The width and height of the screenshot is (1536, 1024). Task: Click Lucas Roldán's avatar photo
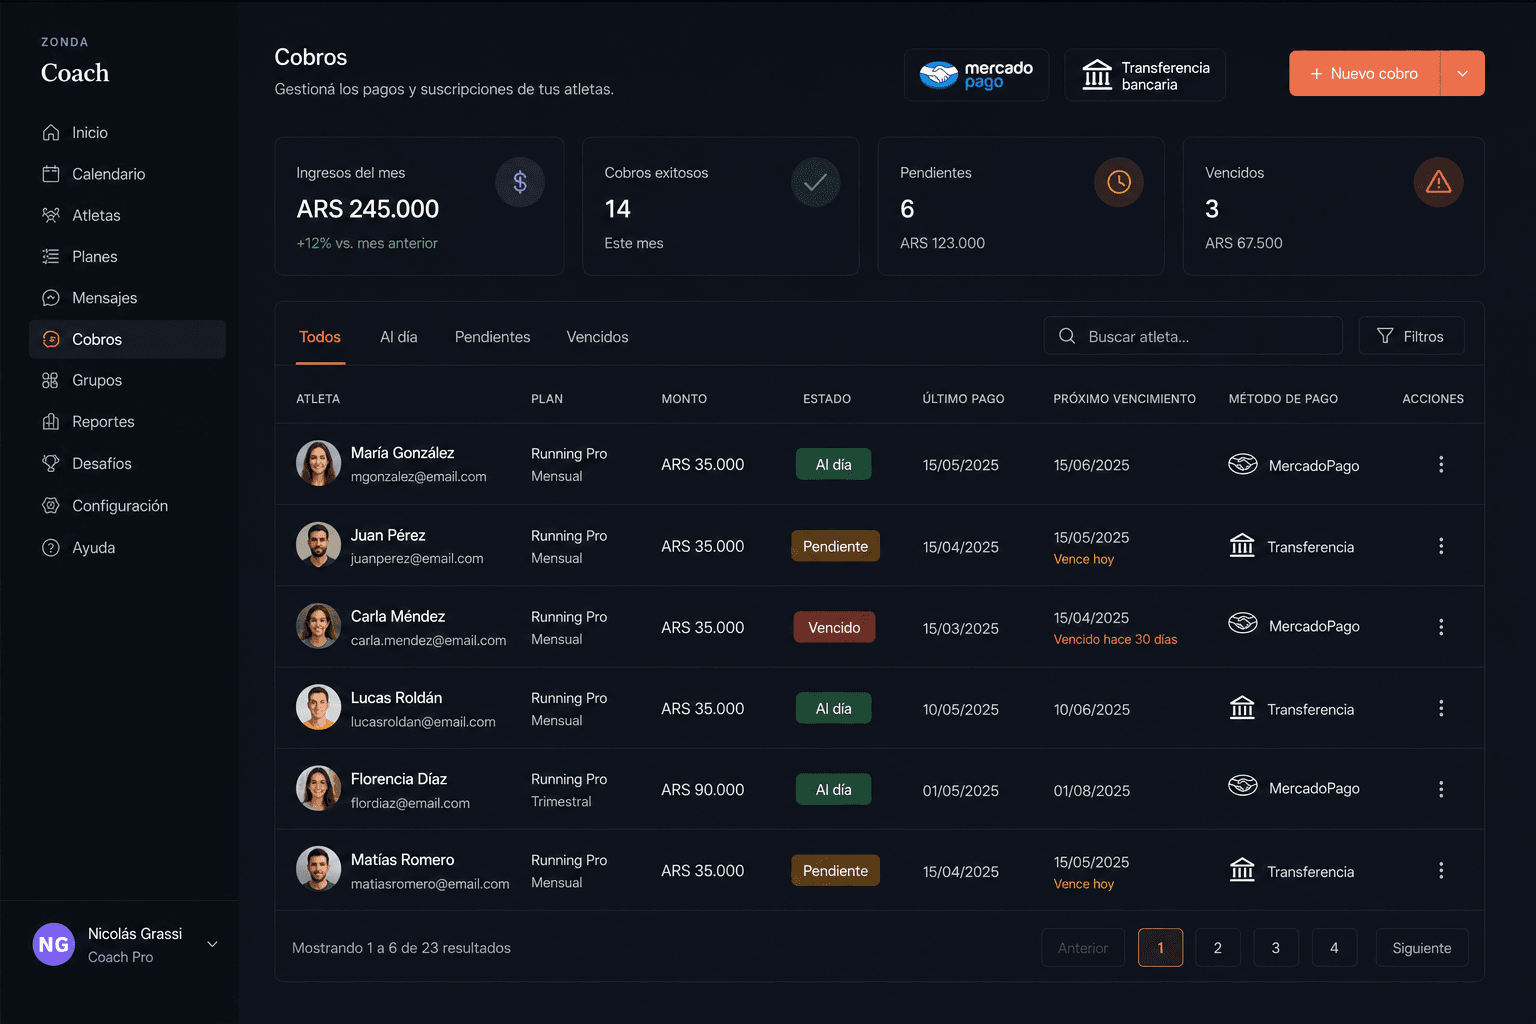[319, 708]
